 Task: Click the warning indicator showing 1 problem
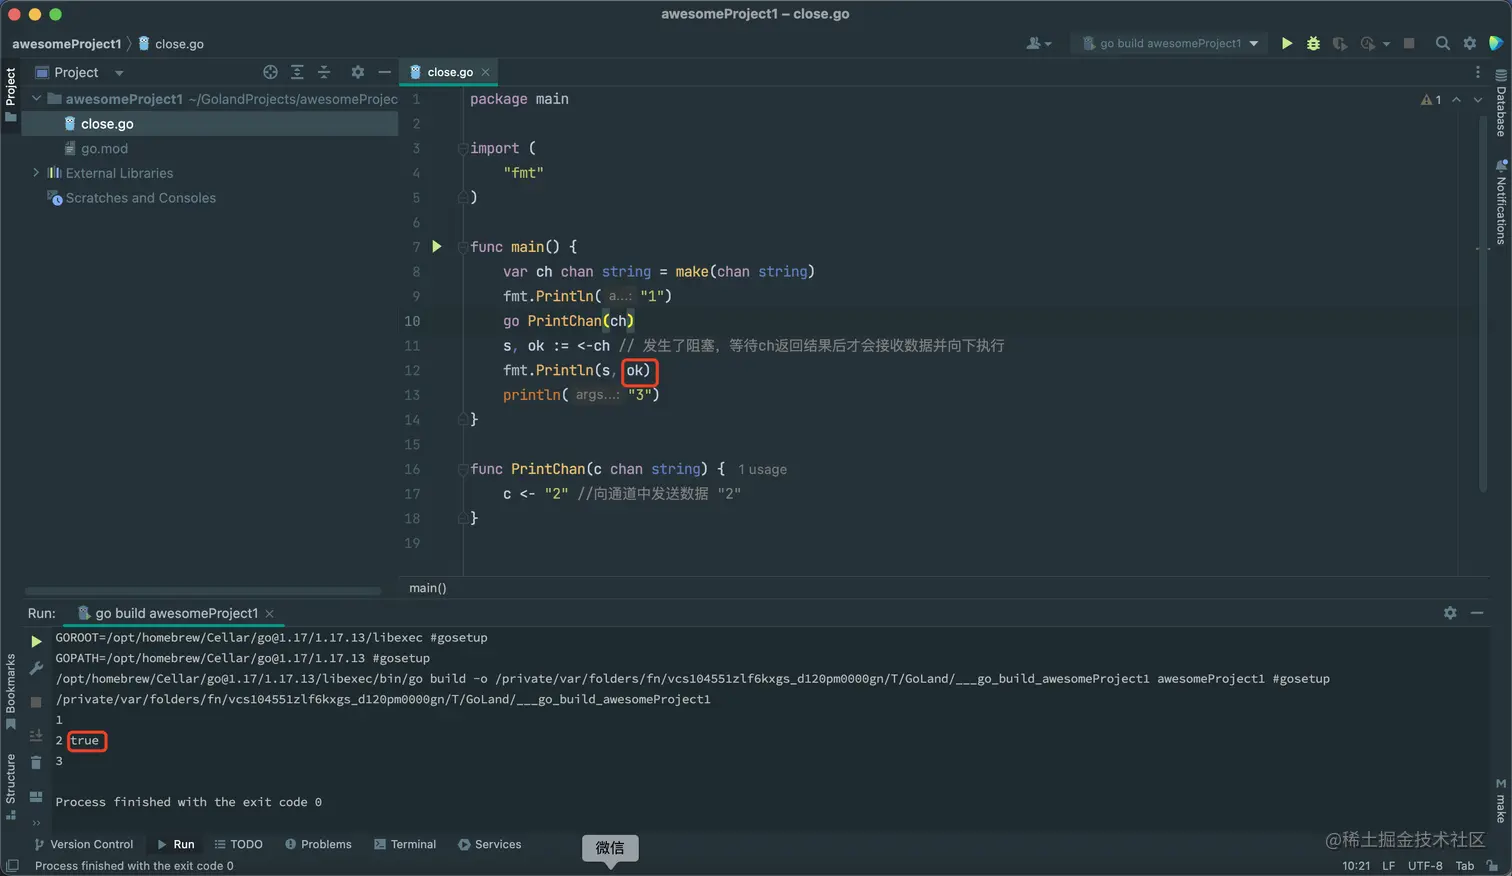(x=1431, y=99)
